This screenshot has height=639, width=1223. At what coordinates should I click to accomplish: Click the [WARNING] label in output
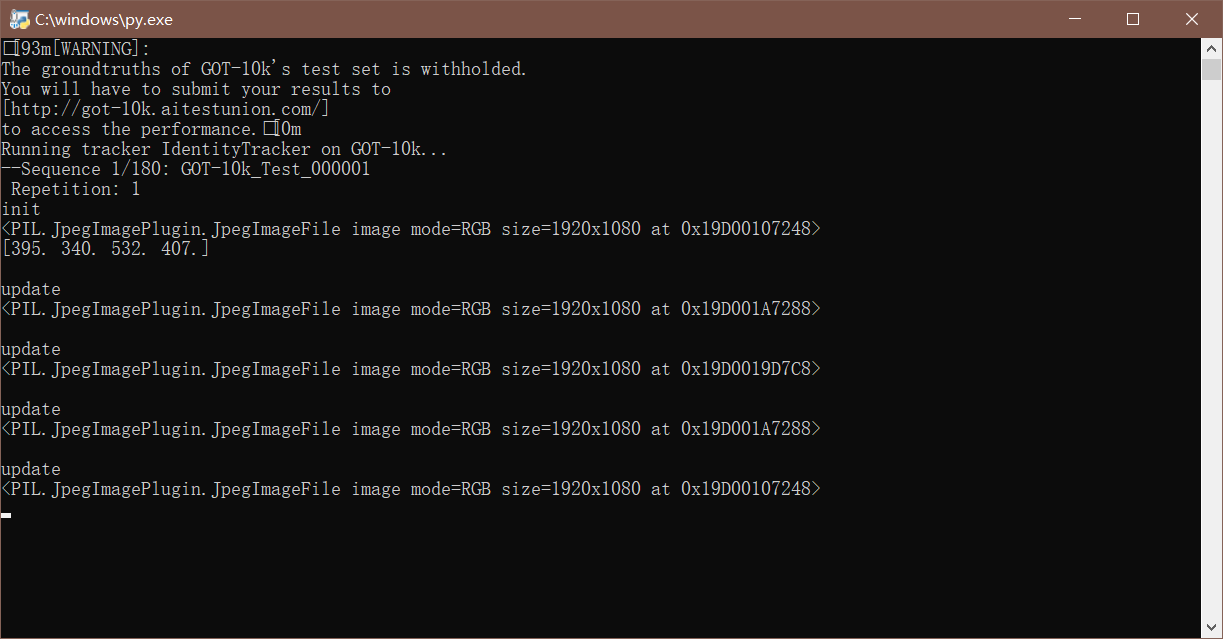(x=97, y=49)
